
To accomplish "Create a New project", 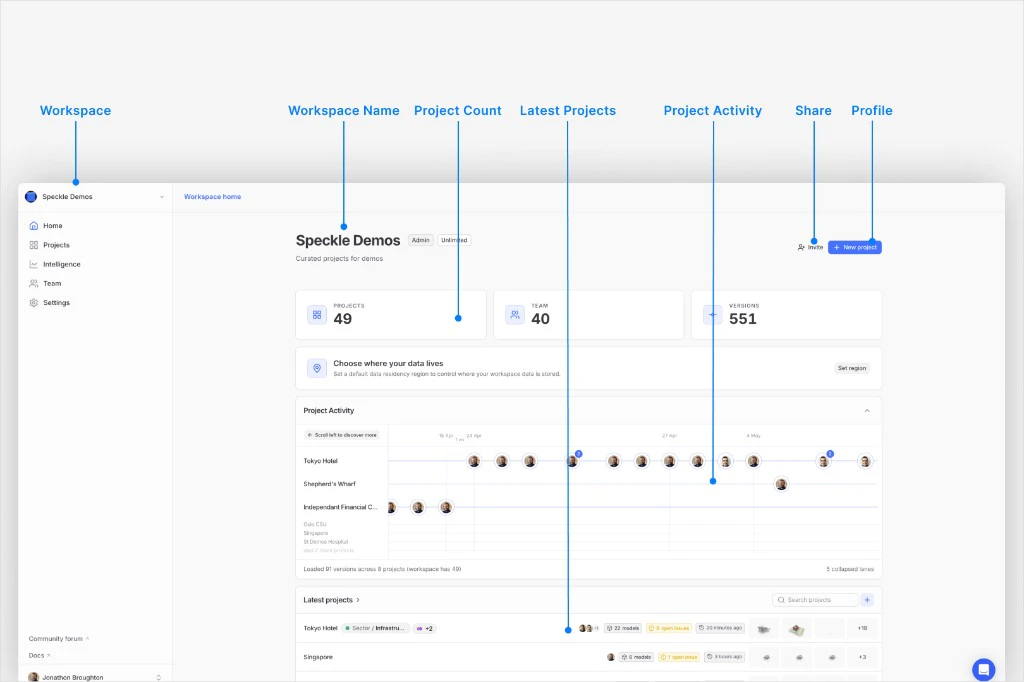I will (x=855, y=247).
